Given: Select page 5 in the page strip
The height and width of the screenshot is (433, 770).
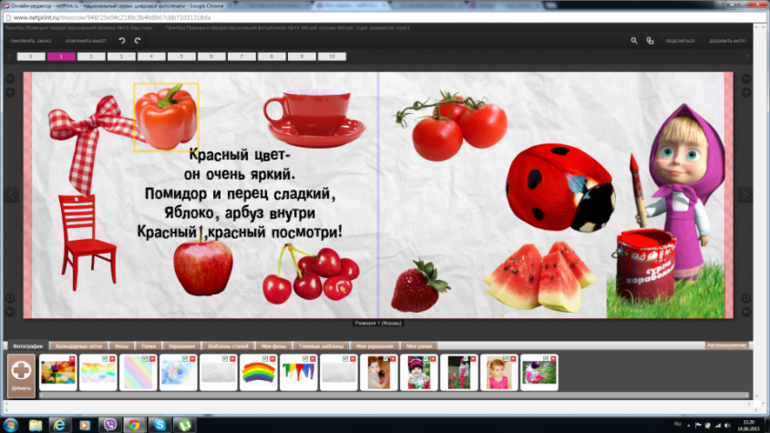Looking at the screenshot, I should pyautogui.click(x=181, y=57).
